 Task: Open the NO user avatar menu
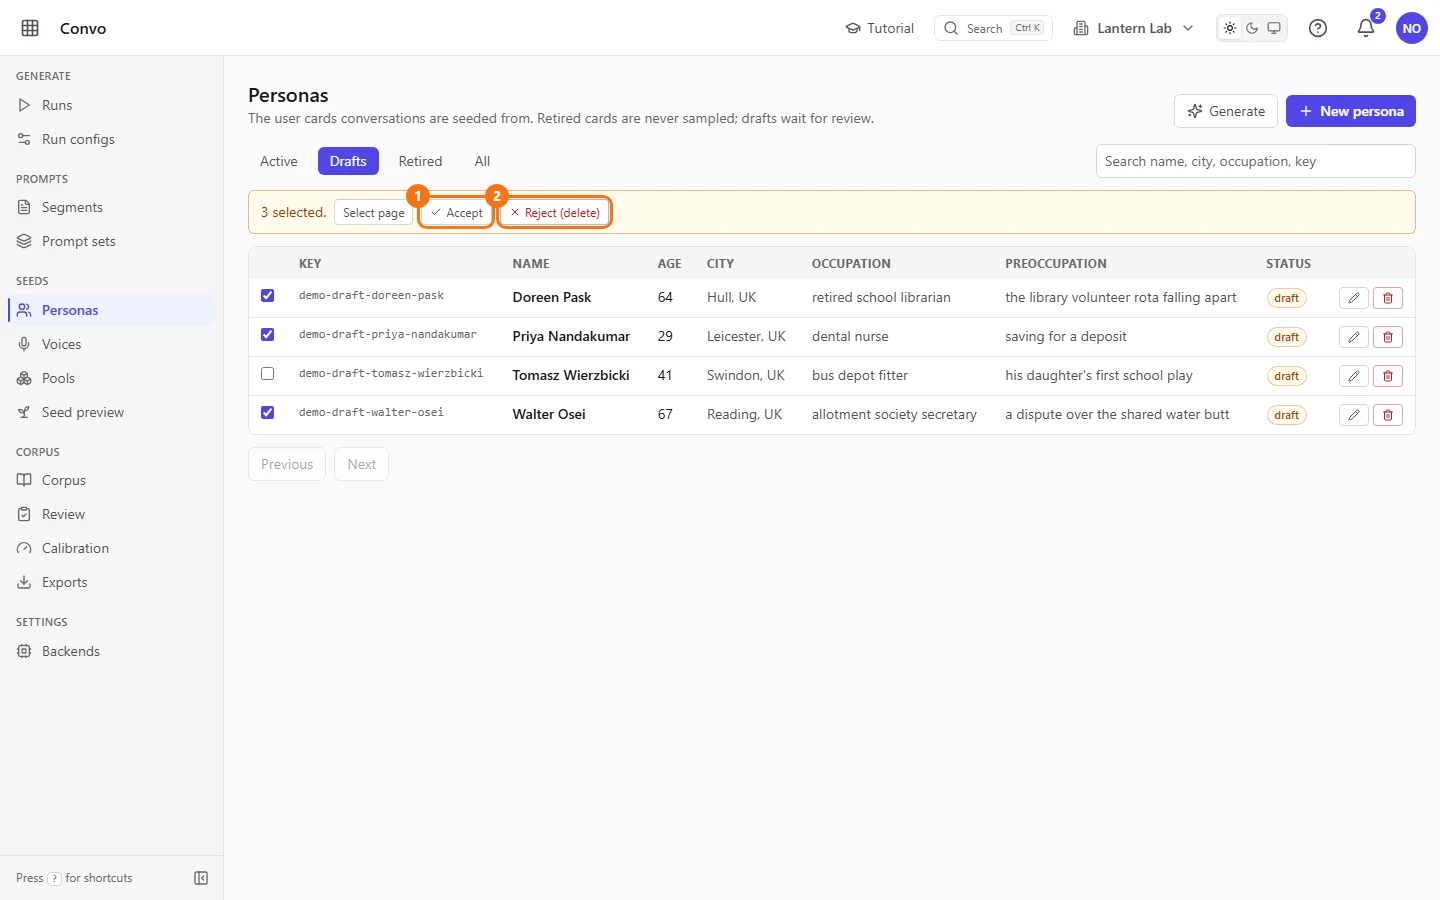click(x=1412, y=28)
